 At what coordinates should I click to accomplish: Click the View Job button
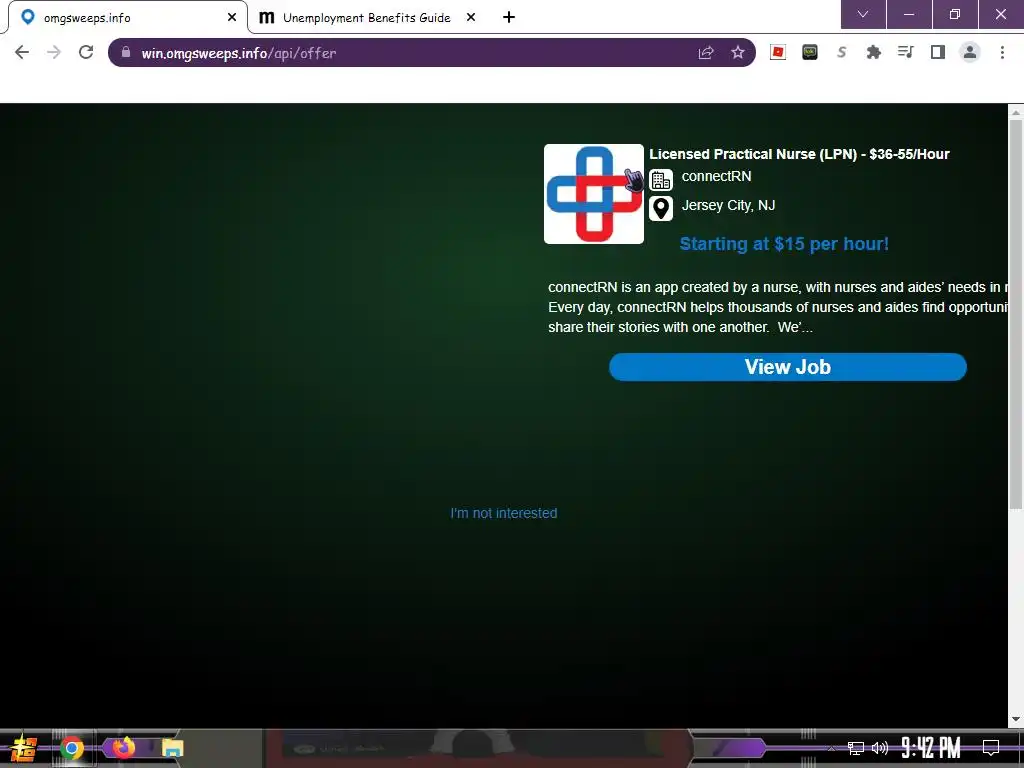[788, 367]
